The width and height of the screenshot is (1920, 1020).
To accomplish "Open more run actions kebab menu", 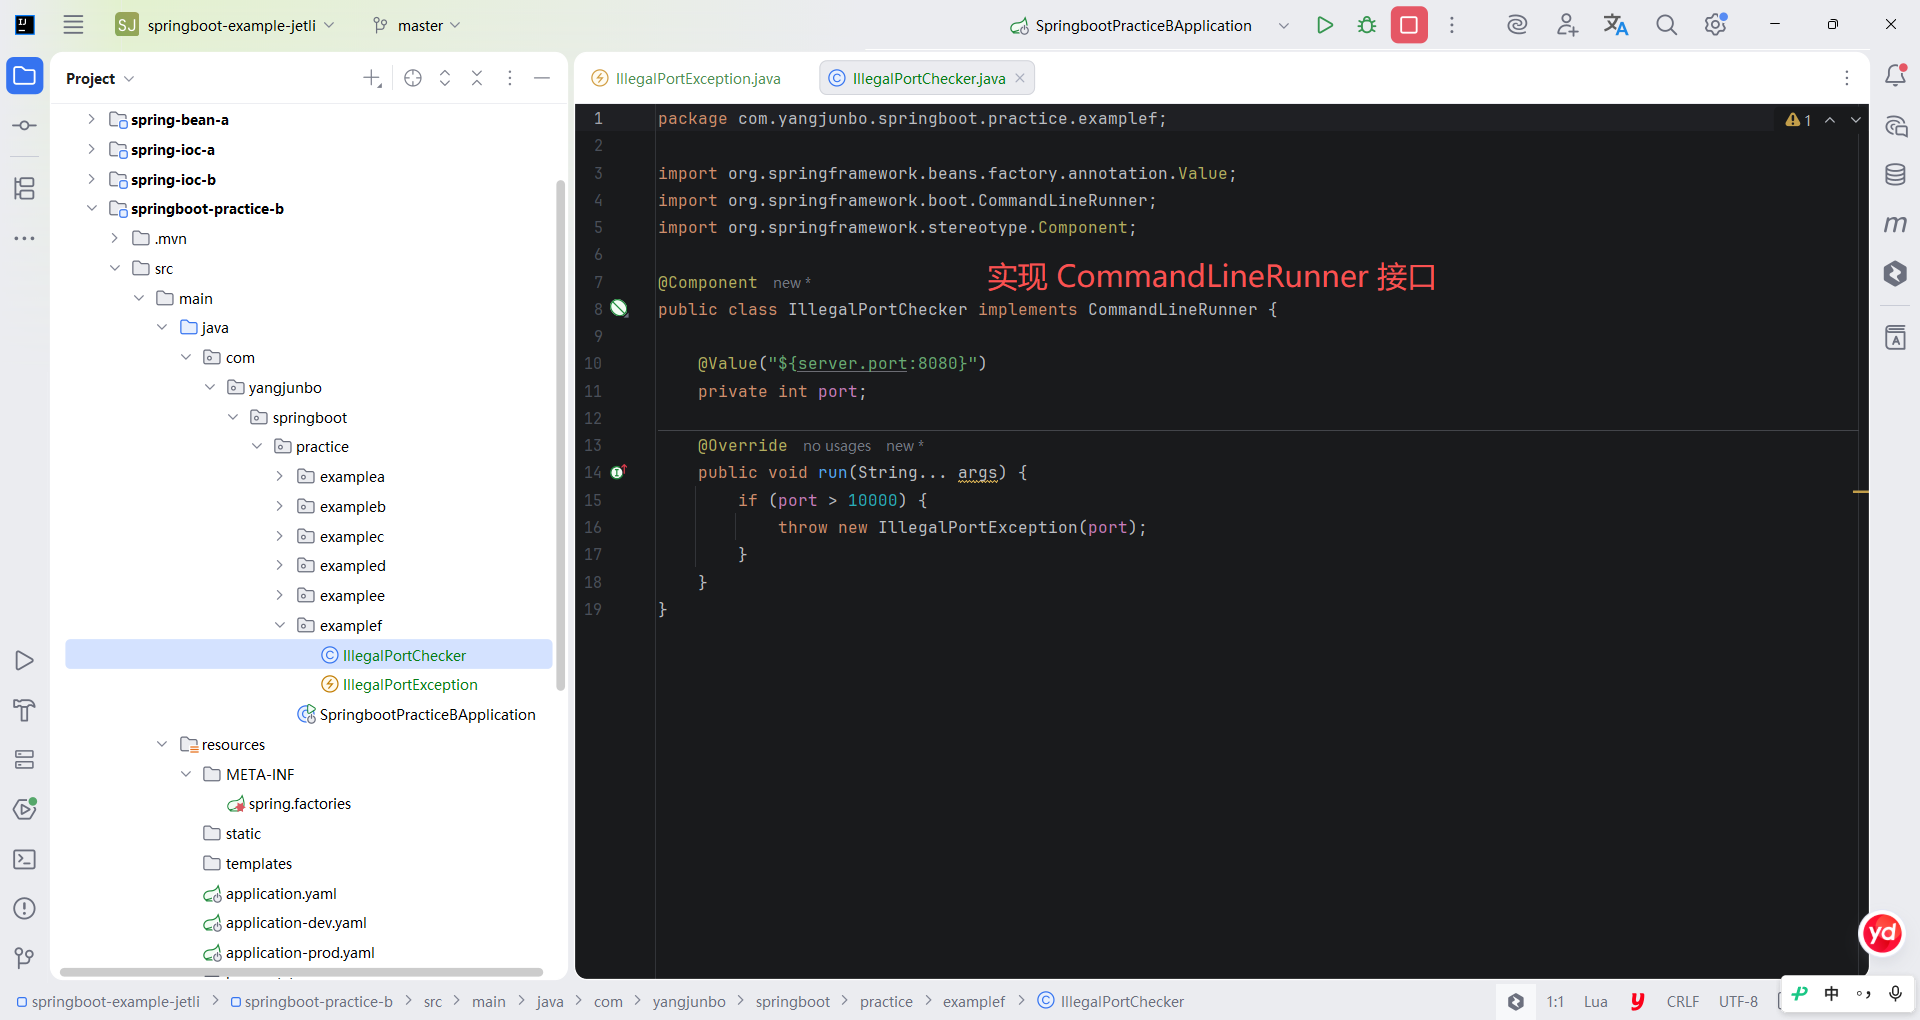I will pyautogui.click(x=1452, y=25).
